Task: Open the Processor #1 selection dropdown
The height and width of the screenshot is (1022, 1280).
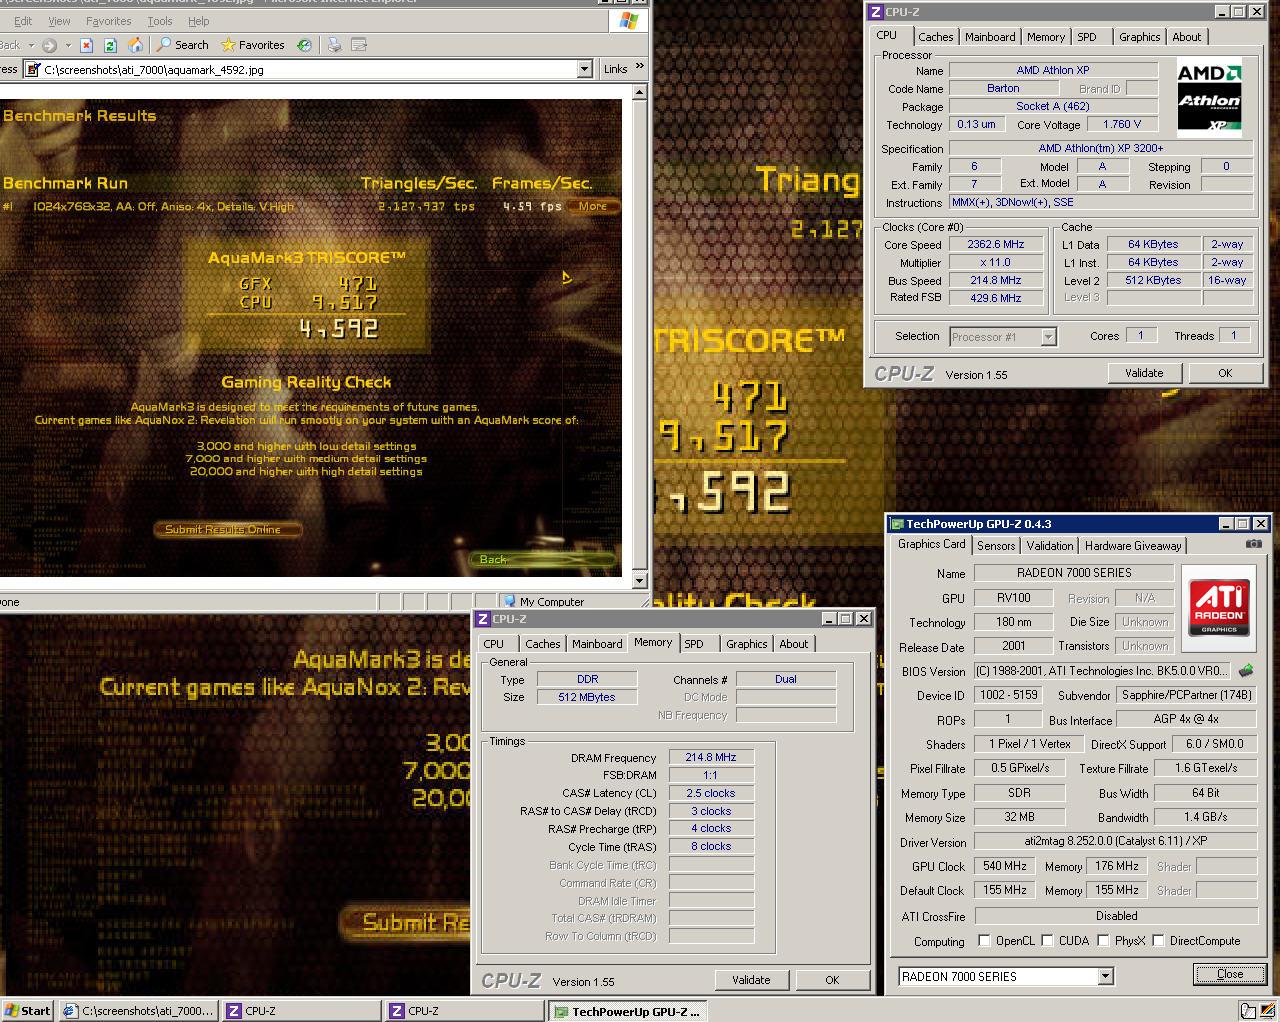Action: pos(1048,337)
